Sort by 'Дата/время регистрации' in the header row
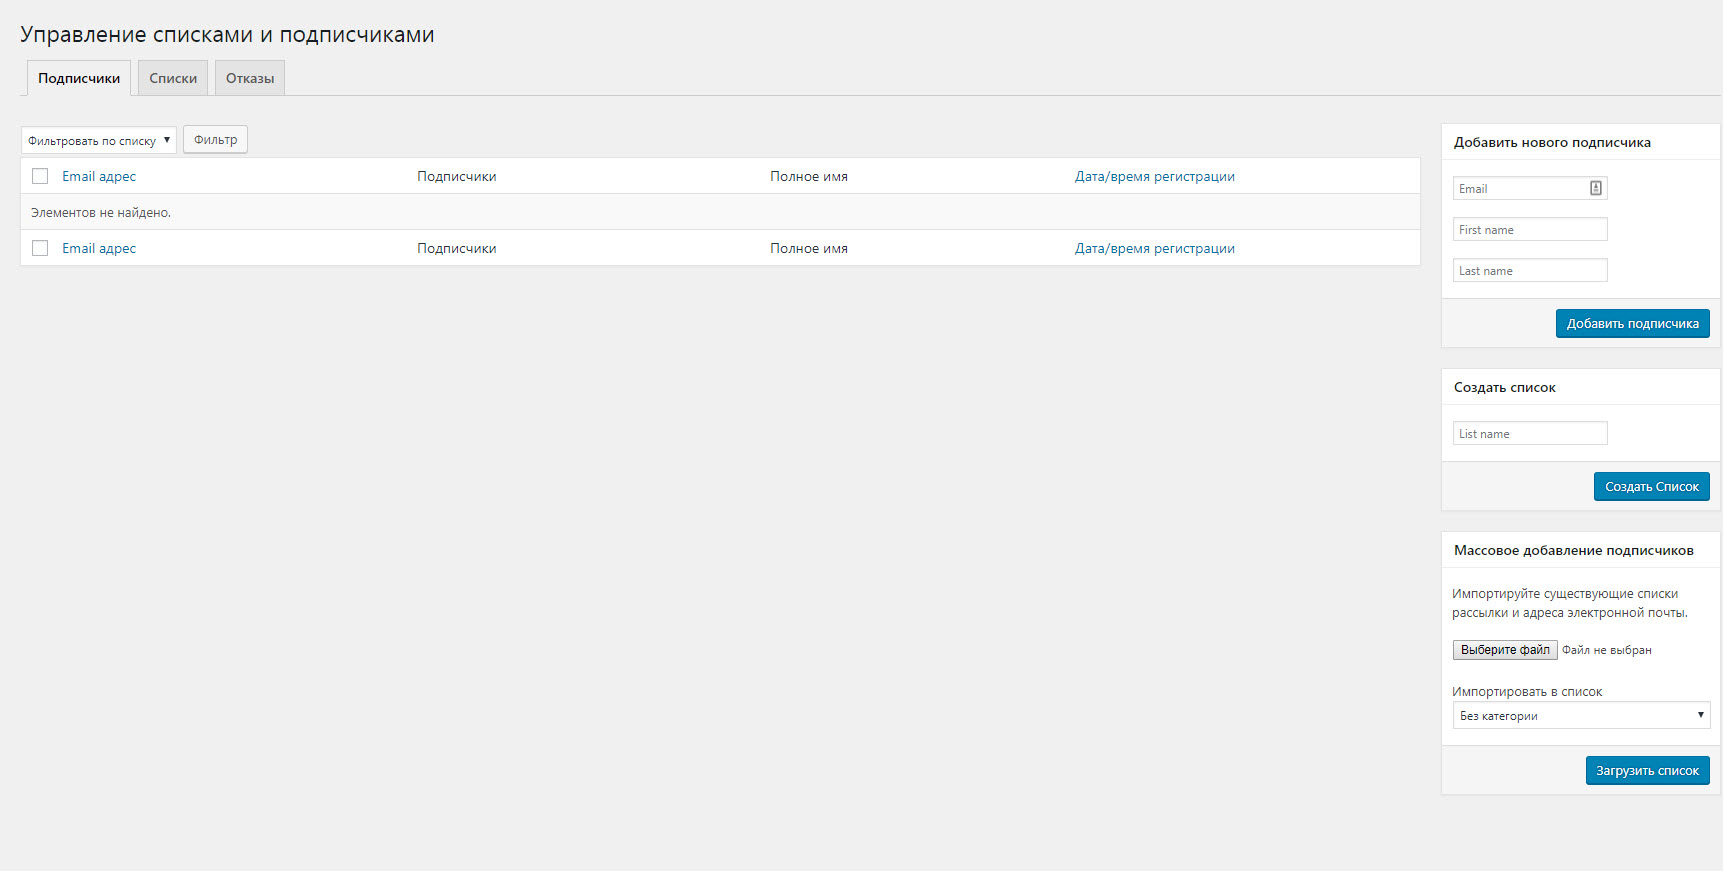1723x871 pixels. (x=1154, y=176)
